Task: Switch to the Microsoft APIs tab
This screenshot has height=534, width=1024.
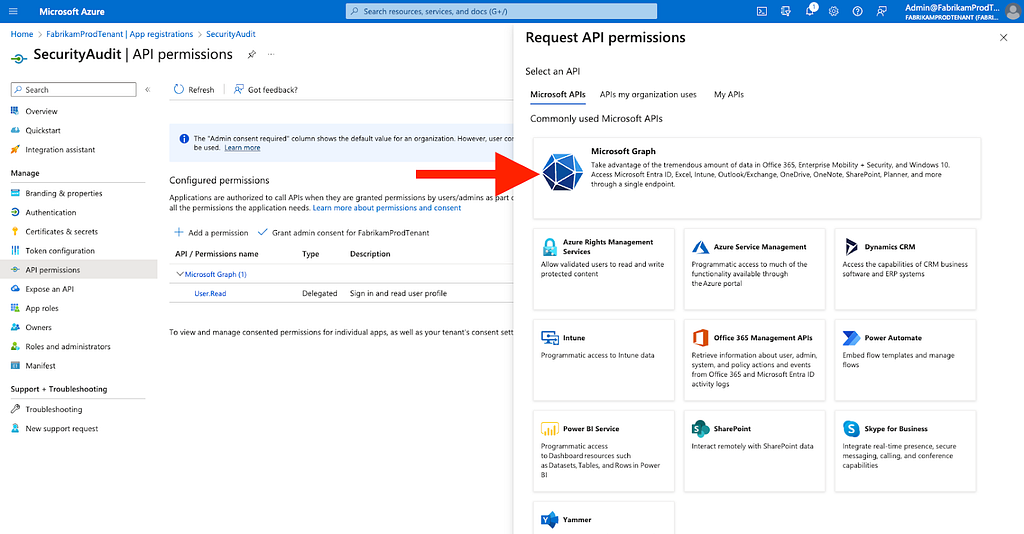Action: pos(558,95)
